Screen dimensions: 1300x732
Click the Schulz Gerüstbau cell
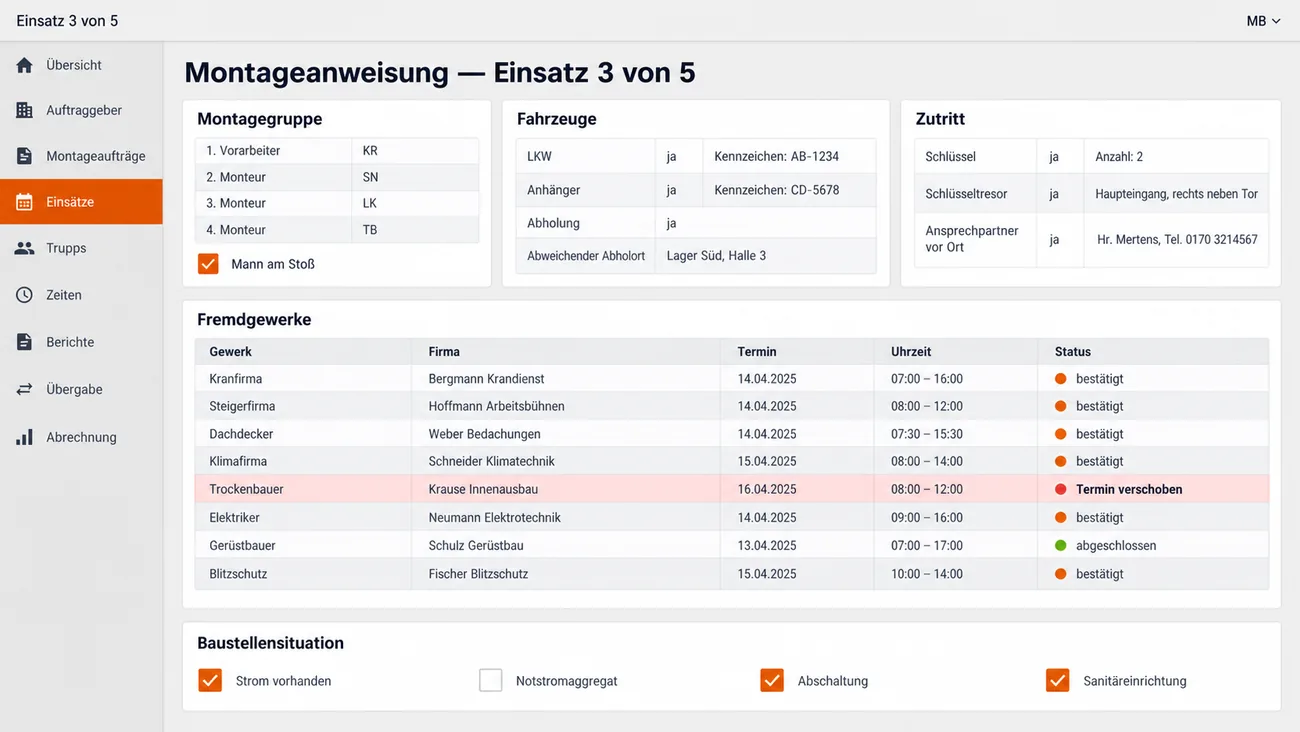566,545
